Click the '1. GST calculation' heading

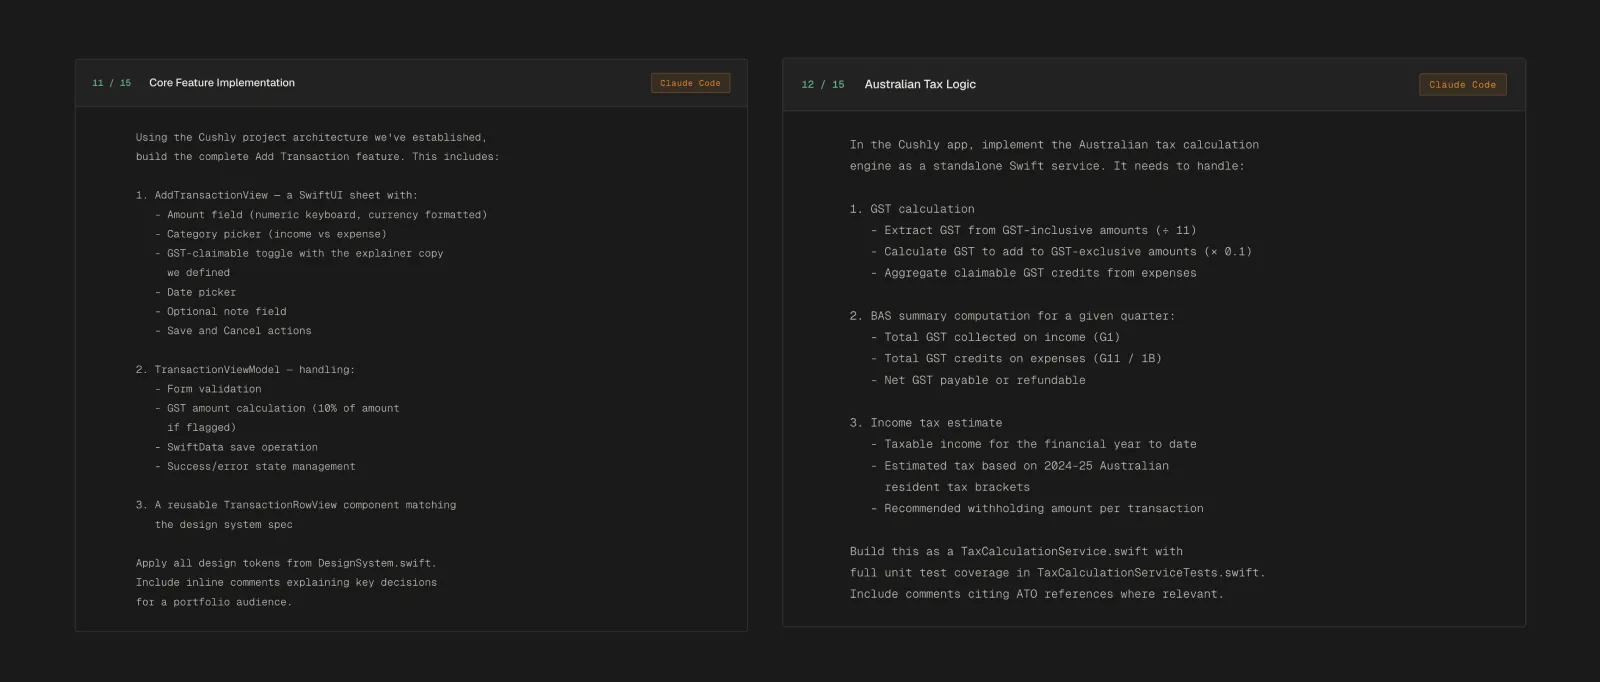point(912,209)
